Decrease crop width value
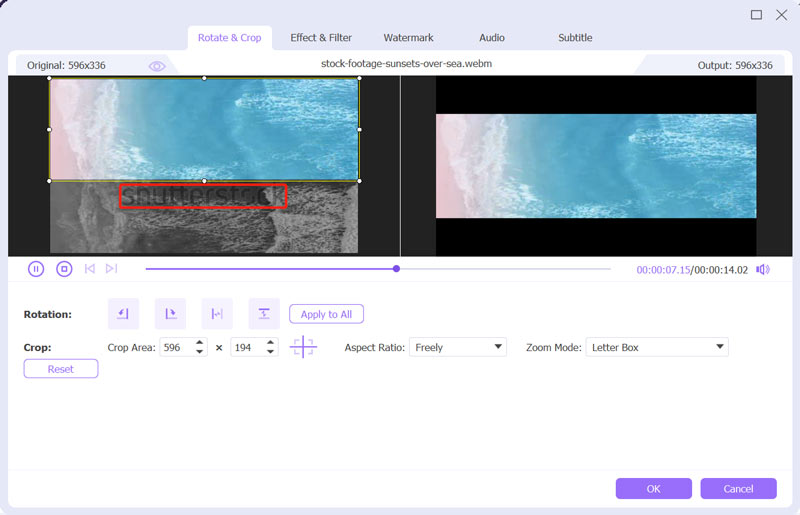The width and height of the screenshot is (800, 515). [x=199, y=352]
